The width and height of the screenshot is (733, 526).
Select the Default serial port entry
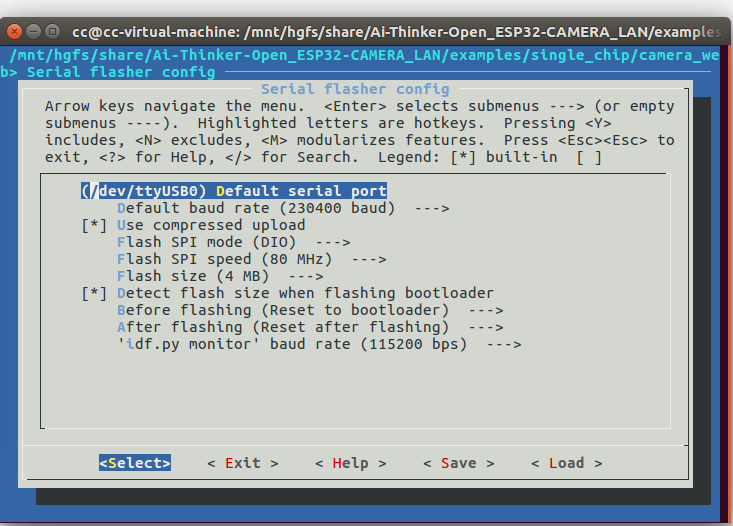point(234,191)
